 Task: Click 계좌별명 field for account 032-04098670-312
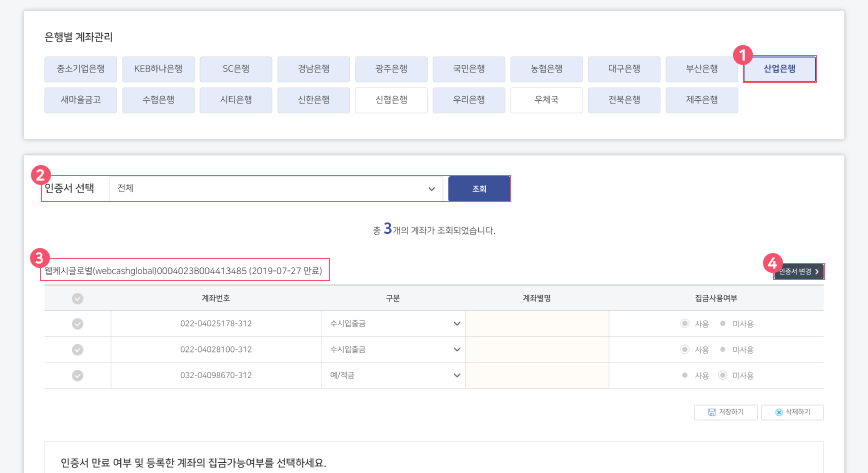pyautogui.click(x=537, y=375)
